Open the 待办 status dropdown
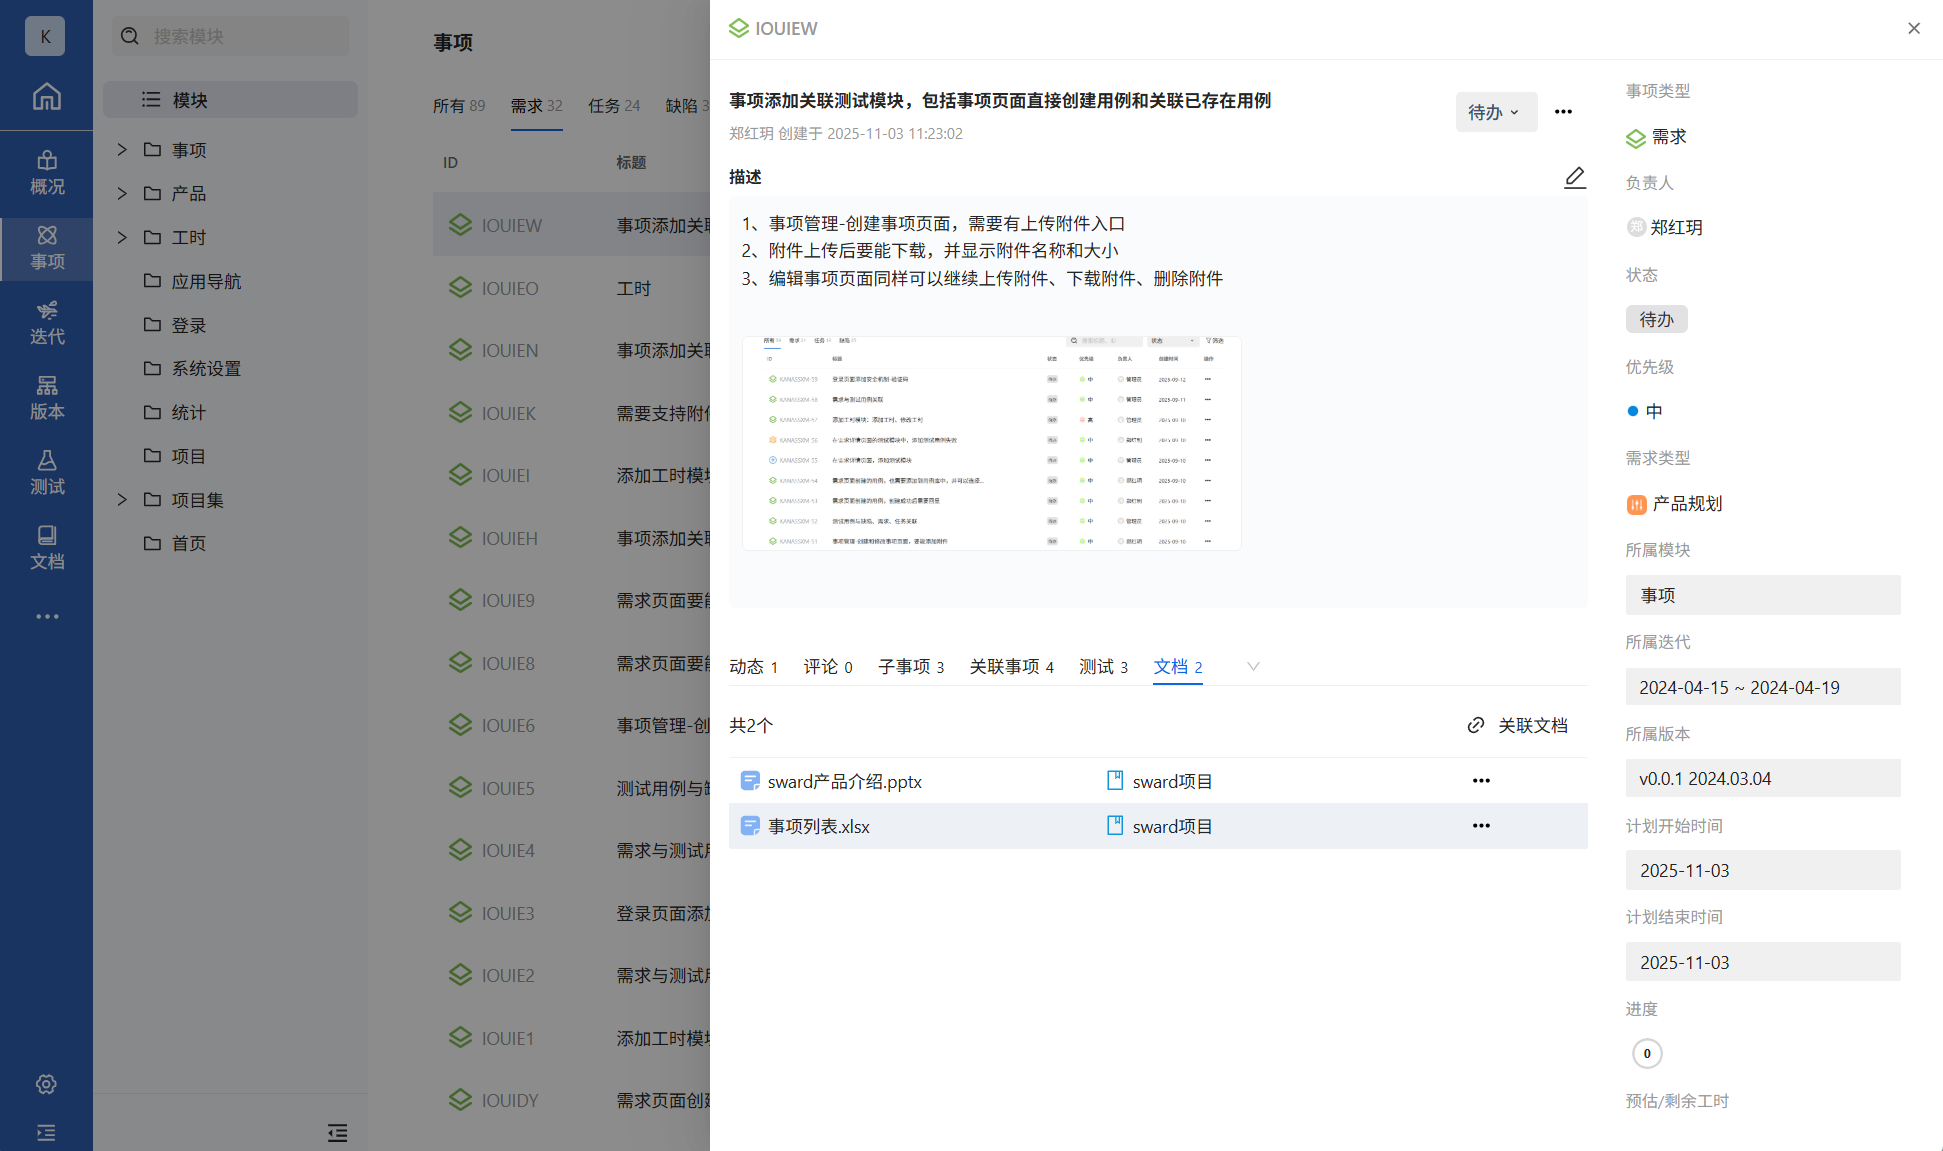 (1495, 112)
